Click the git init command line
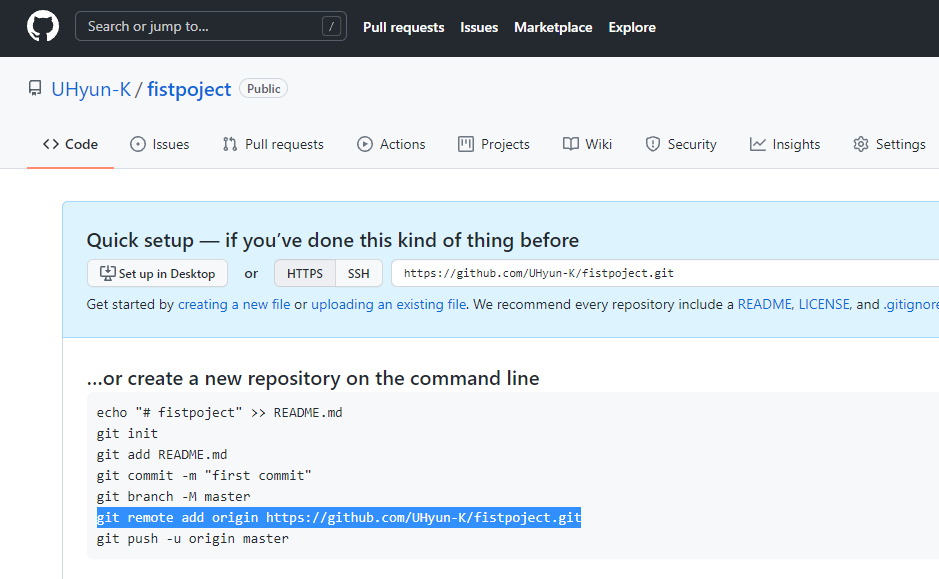 [x=127, y=434]
